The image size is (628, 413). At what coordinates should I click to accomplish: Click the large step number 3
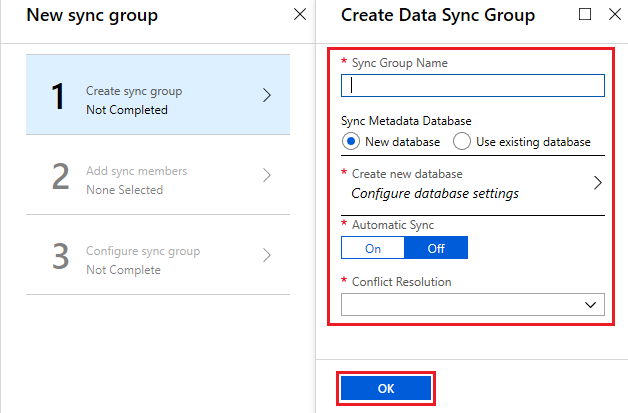click(61, 256)
